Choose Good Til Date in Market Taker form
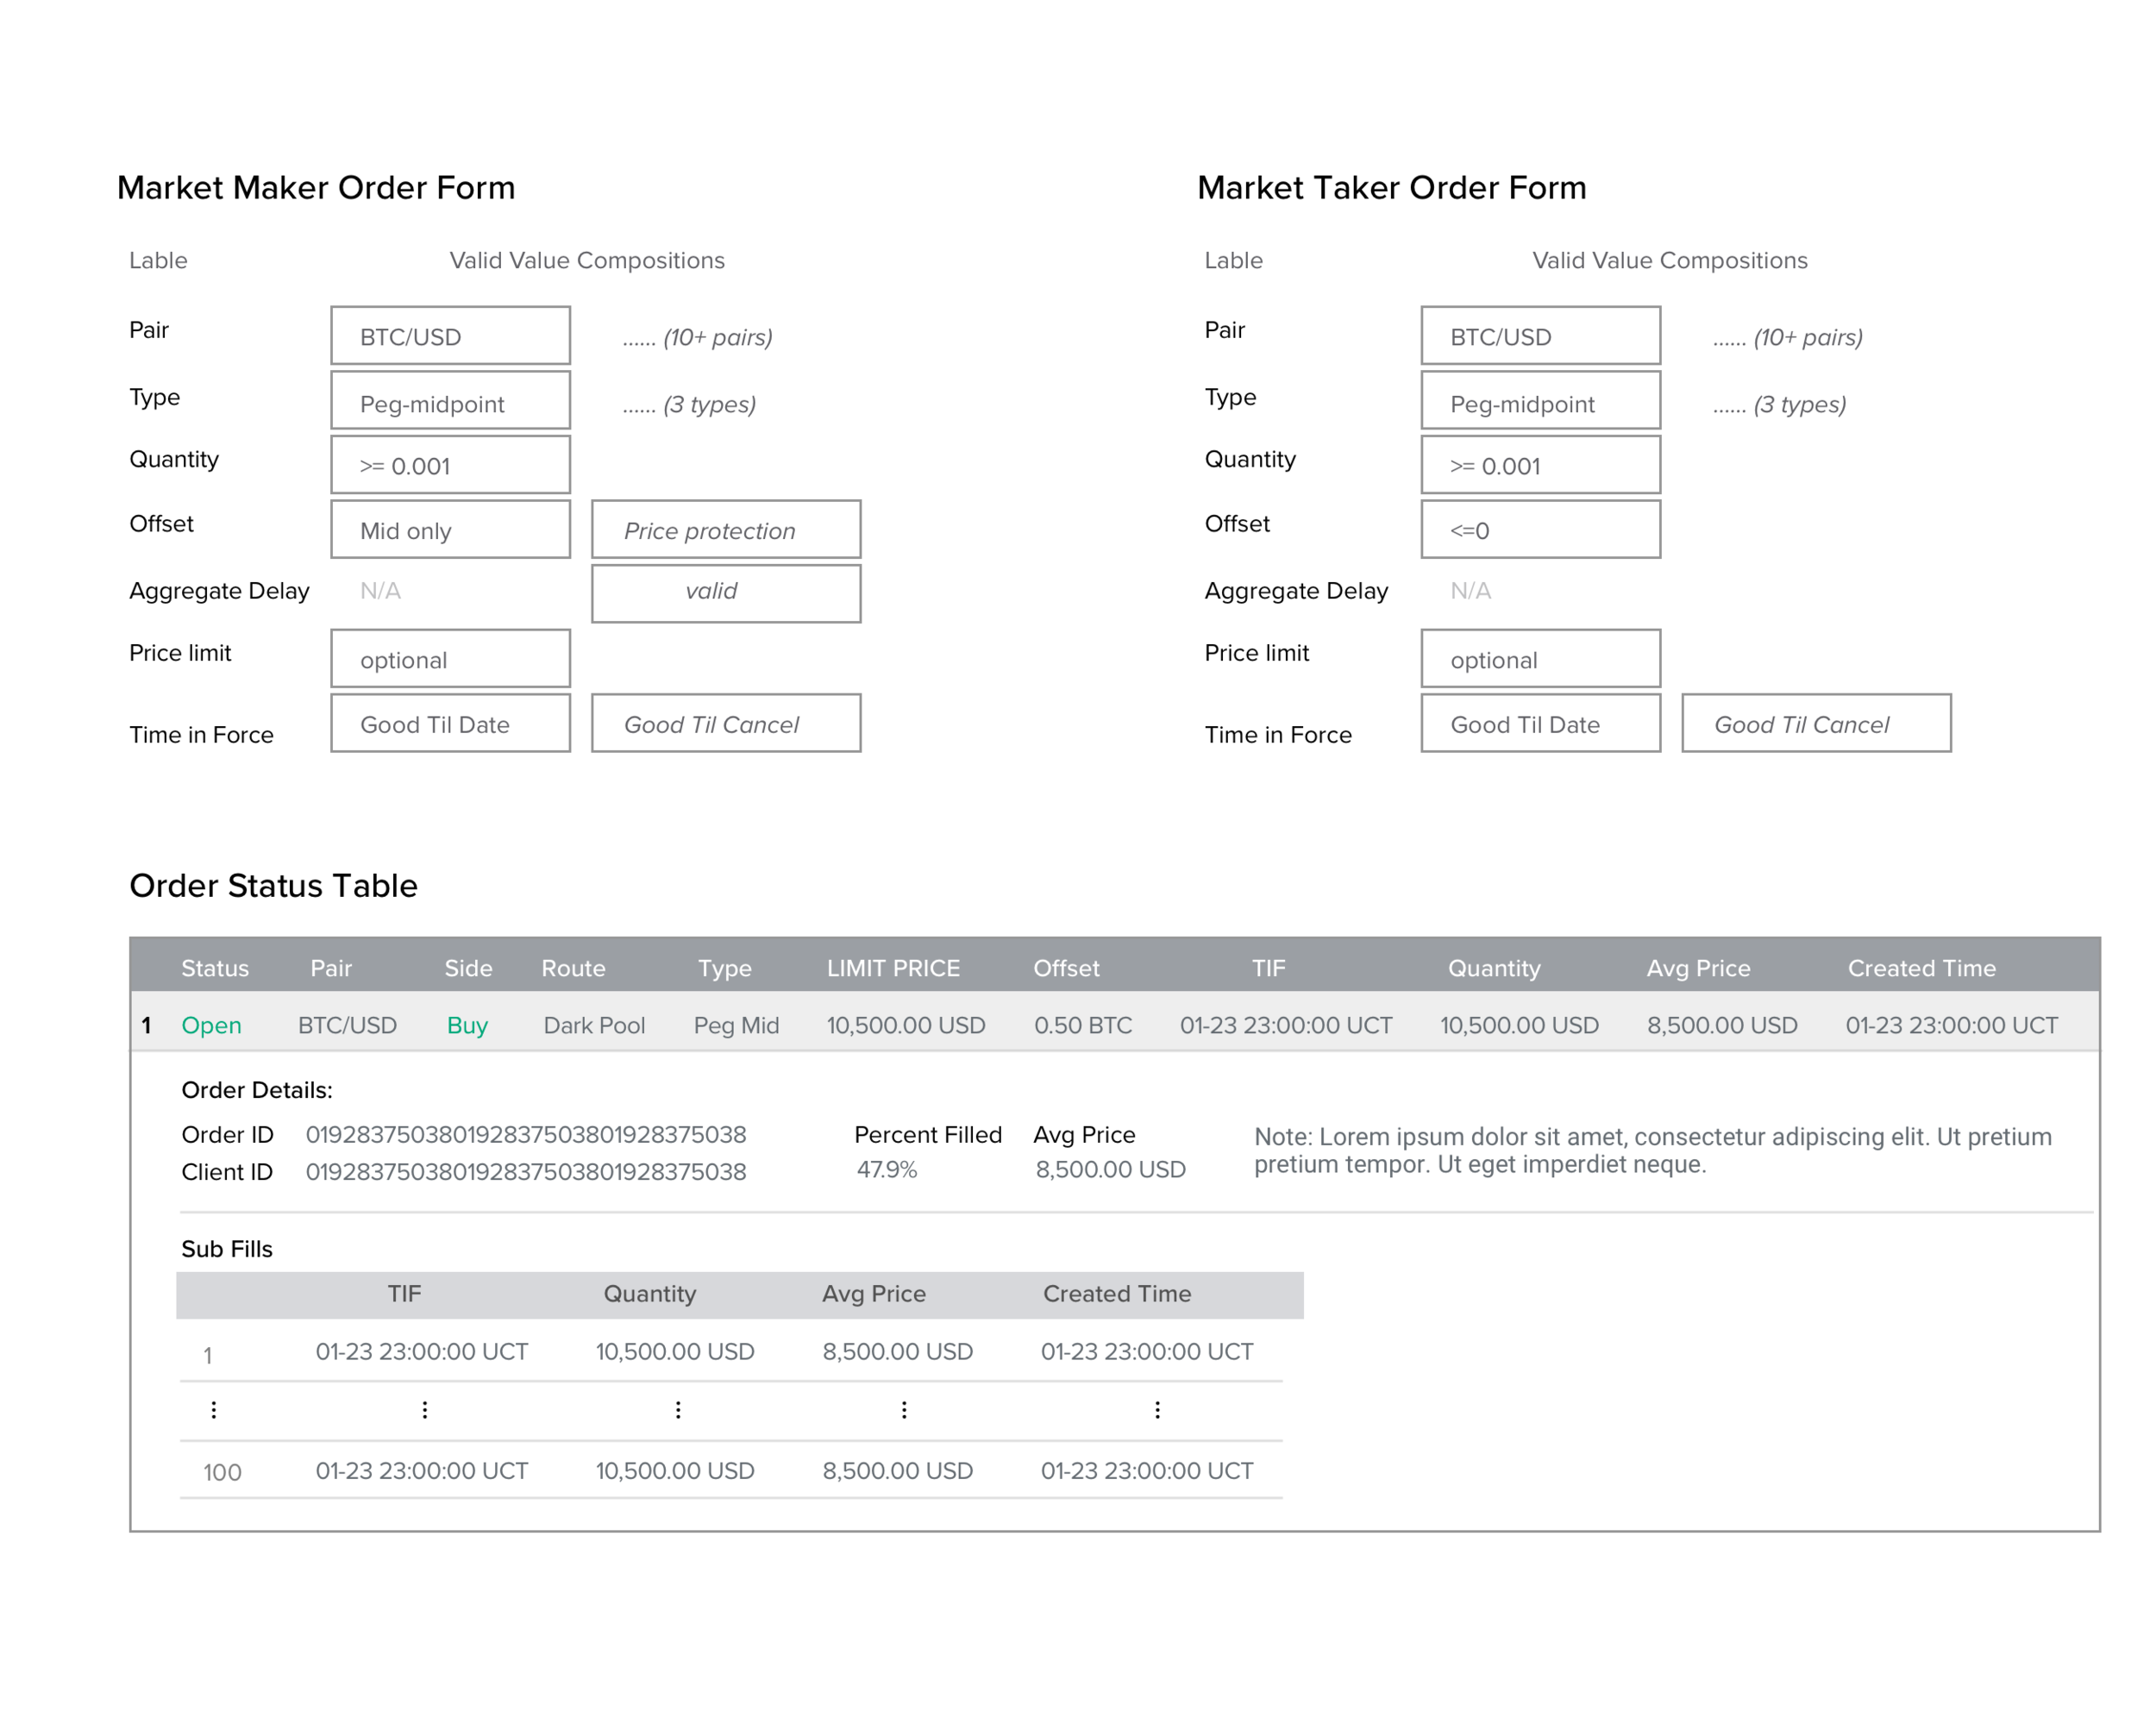 [1540, 724]
